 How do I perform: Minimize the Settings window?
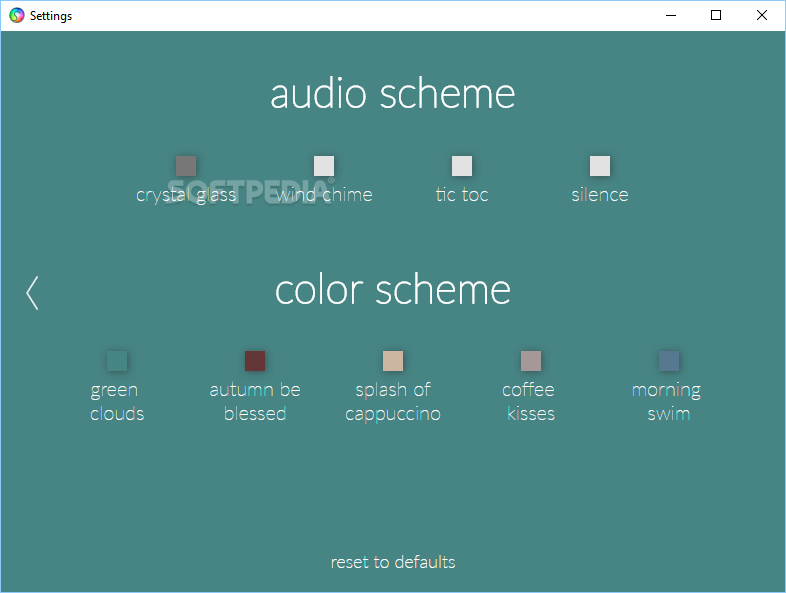pyautogui.click(x=671, y=16)
